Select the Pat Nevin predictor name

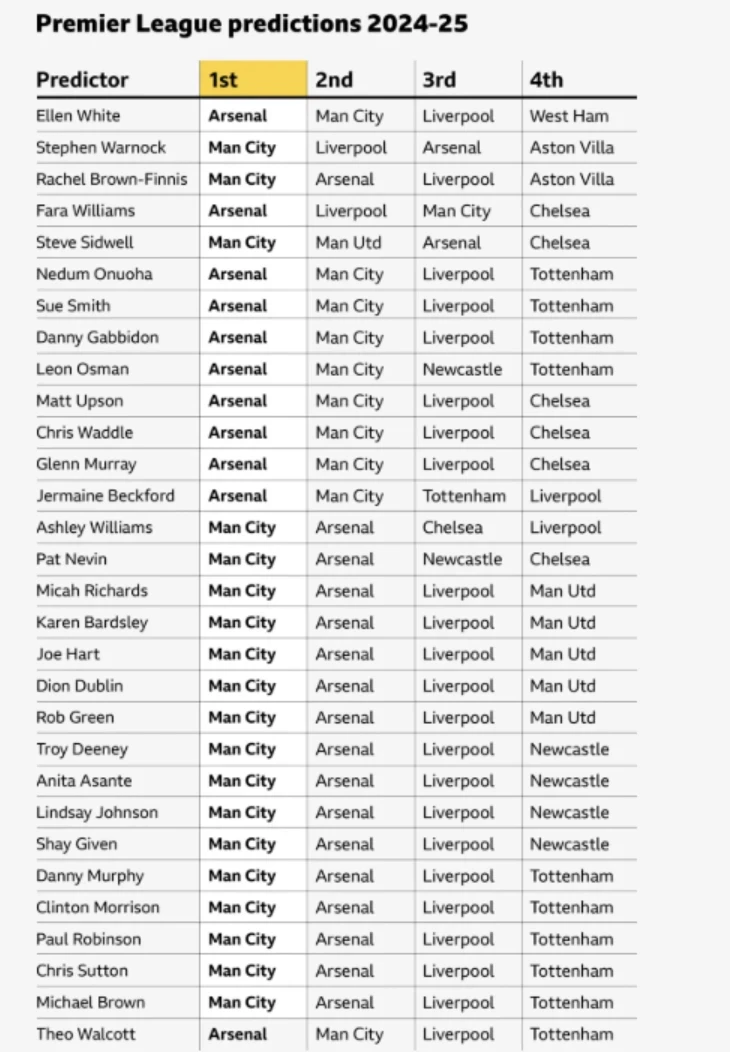click(71, 560)
